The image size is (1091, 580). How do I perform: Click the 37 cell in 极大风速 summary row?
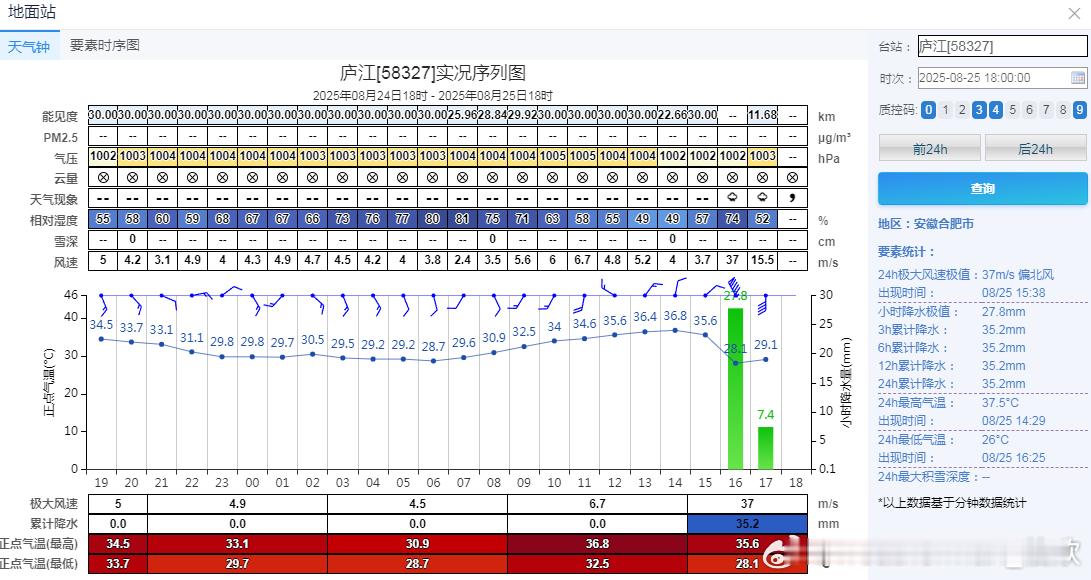coord(747,504)
